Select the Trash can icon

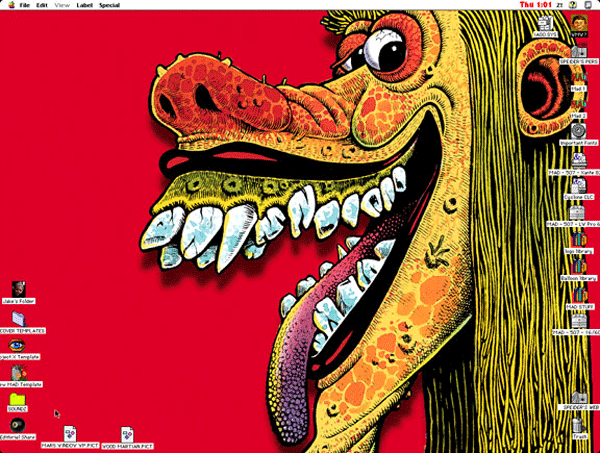click(579, 424)
